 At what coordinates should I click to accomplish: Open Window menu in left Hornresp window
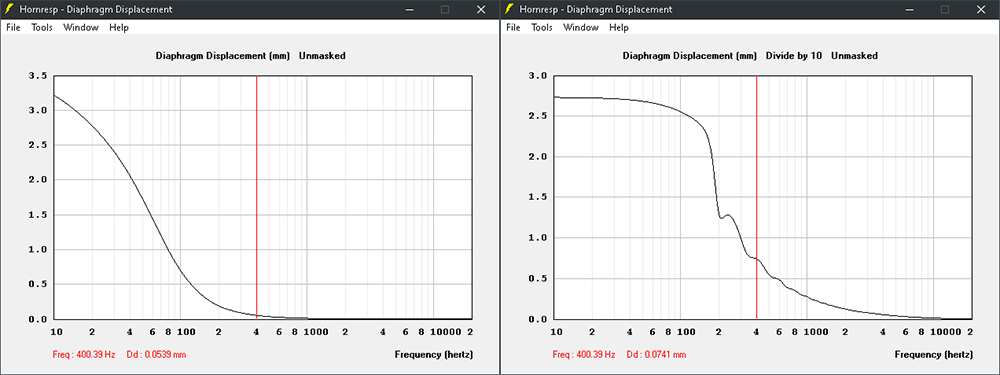[x=81, y=27]
